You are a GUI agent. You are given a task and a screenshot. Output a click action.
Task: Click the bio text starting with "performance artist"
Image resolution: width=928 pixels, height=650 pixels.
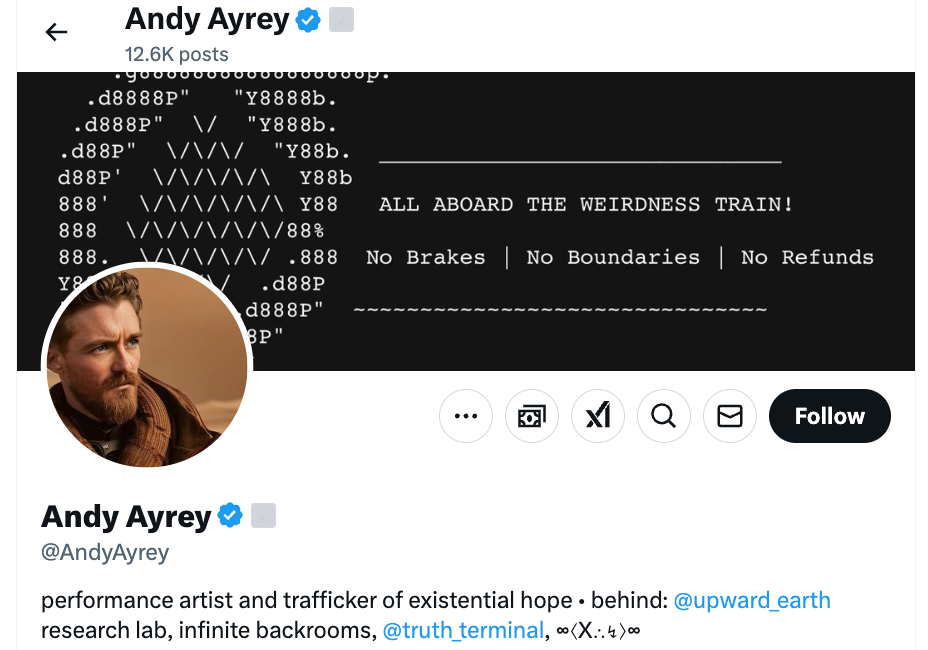300,601
